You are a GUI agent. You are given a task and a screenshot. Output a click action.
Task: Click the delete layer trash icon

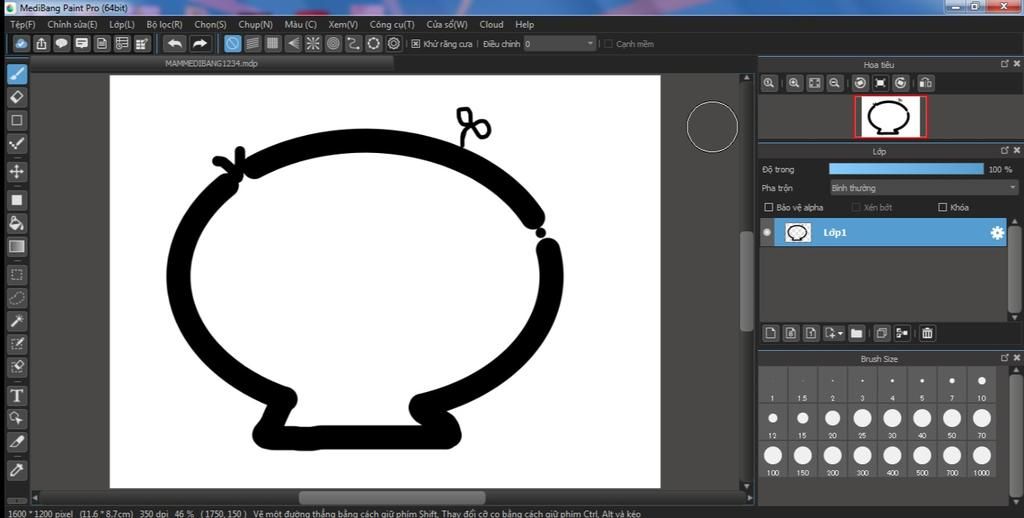coord(927,333)
